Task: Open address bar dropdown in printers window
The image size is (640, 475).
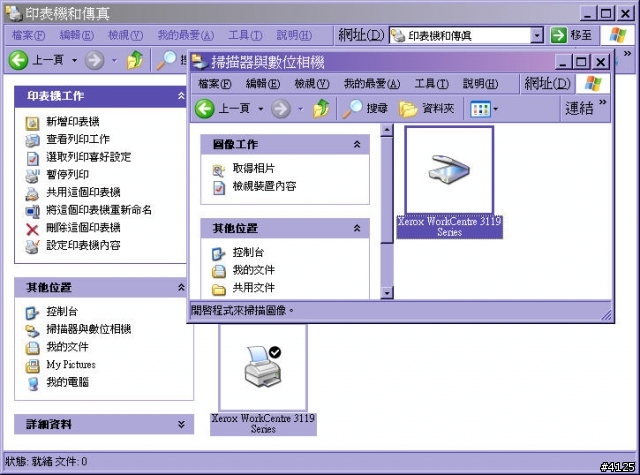Action: 537,36
